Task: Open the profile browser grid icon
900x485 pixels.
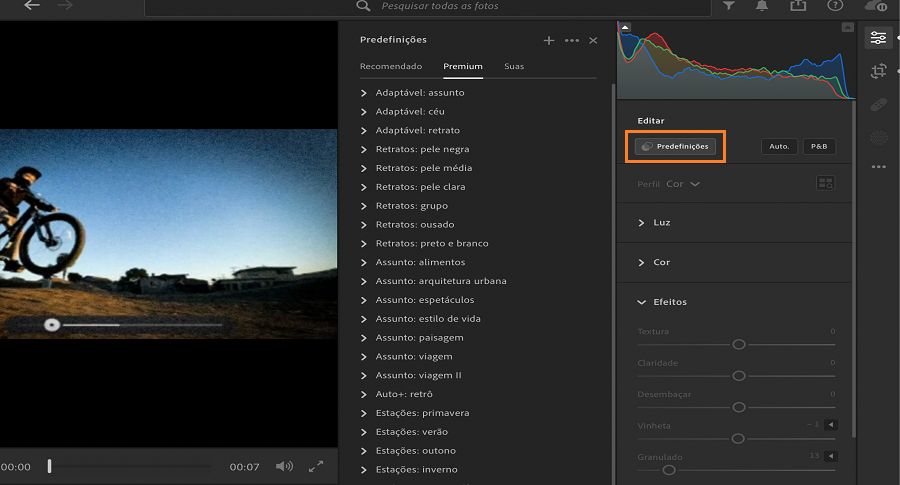Action: click(825, 184)
